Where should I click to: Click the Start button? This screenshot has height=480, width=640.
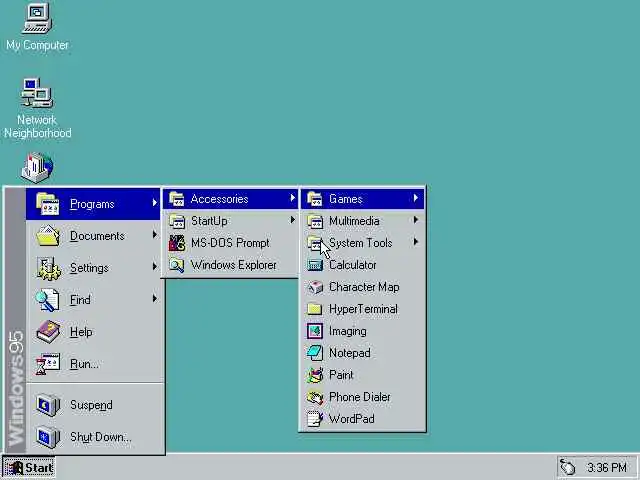point(29,467)
